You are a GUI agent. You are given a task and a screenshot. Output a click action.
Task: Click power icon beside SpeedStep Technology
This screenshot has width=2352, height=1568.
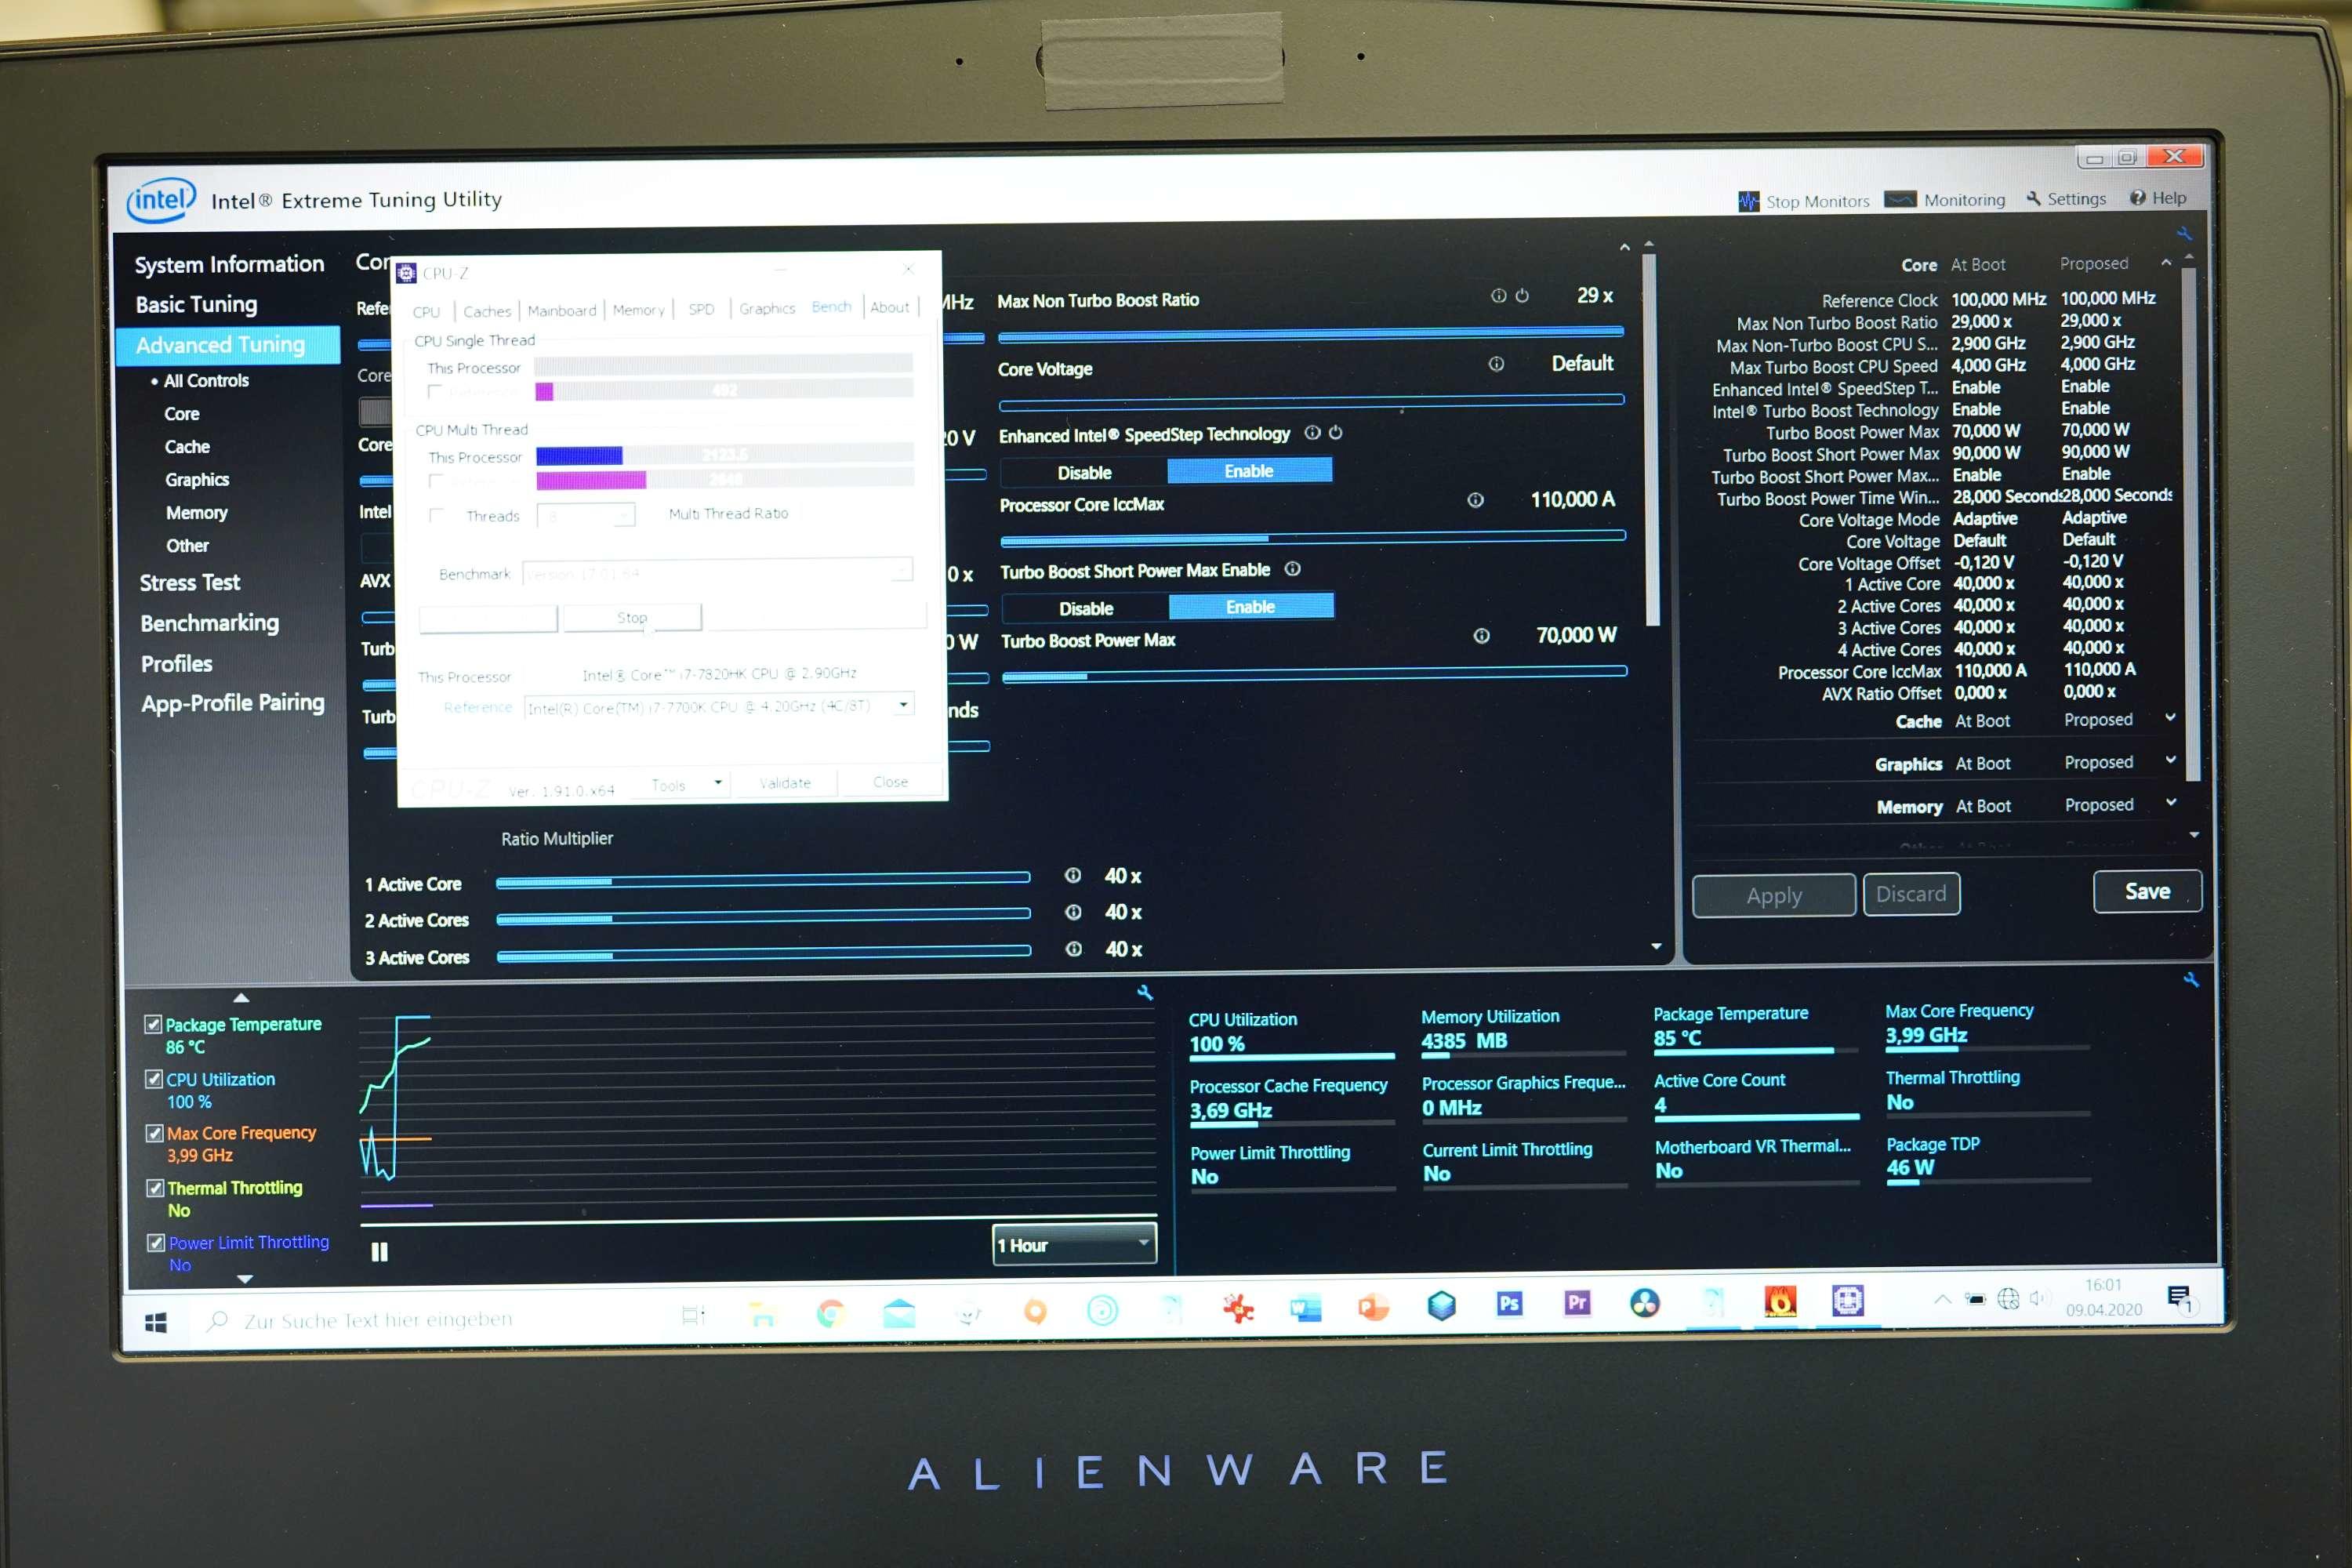coord(1335,433)
